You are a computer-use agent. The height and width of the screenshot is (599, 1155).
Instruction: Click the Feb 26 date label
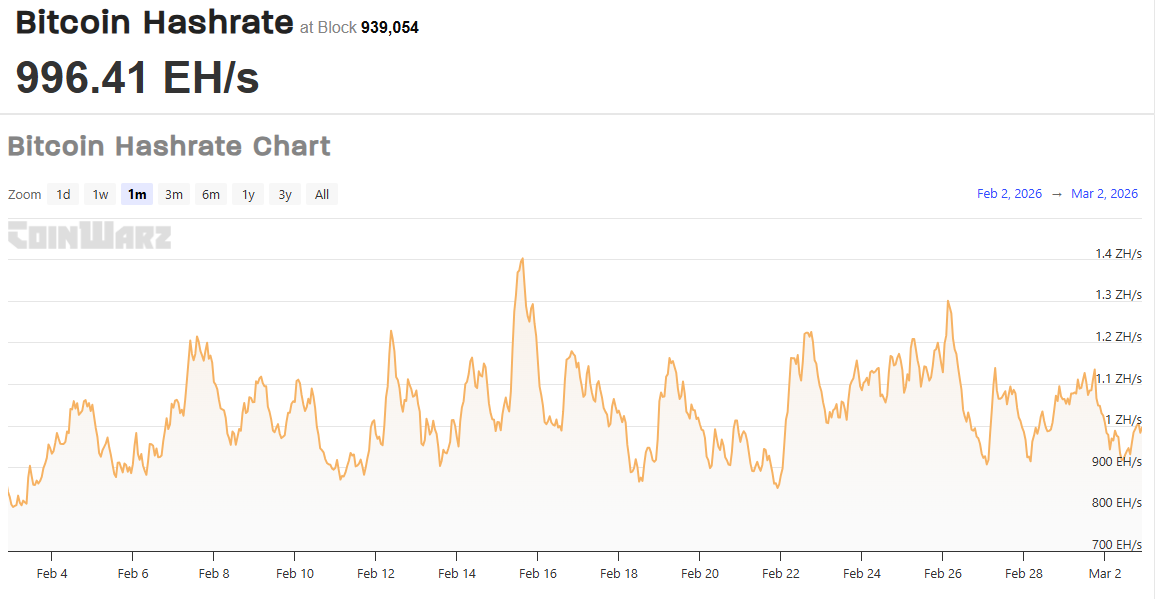(x=943, y=574)
